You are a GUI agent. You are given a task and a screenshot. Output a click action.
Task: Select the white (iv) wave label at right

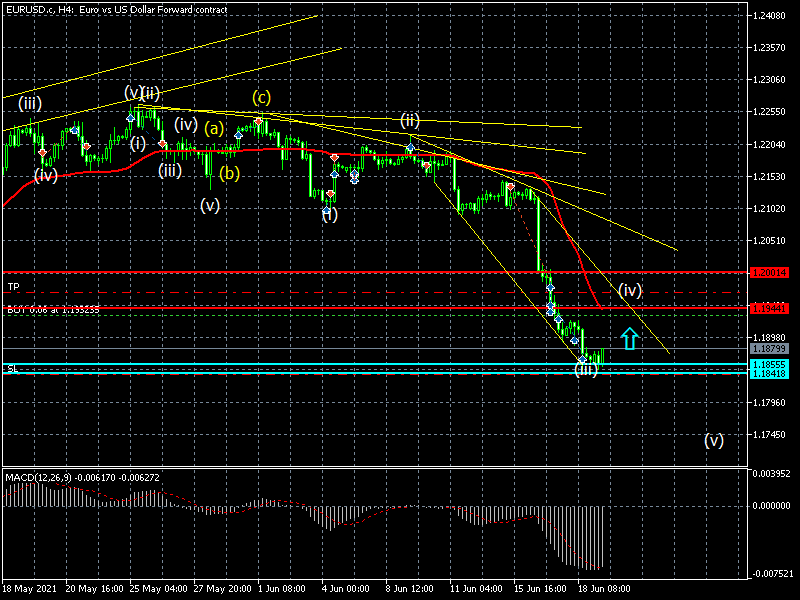[629, 291]
